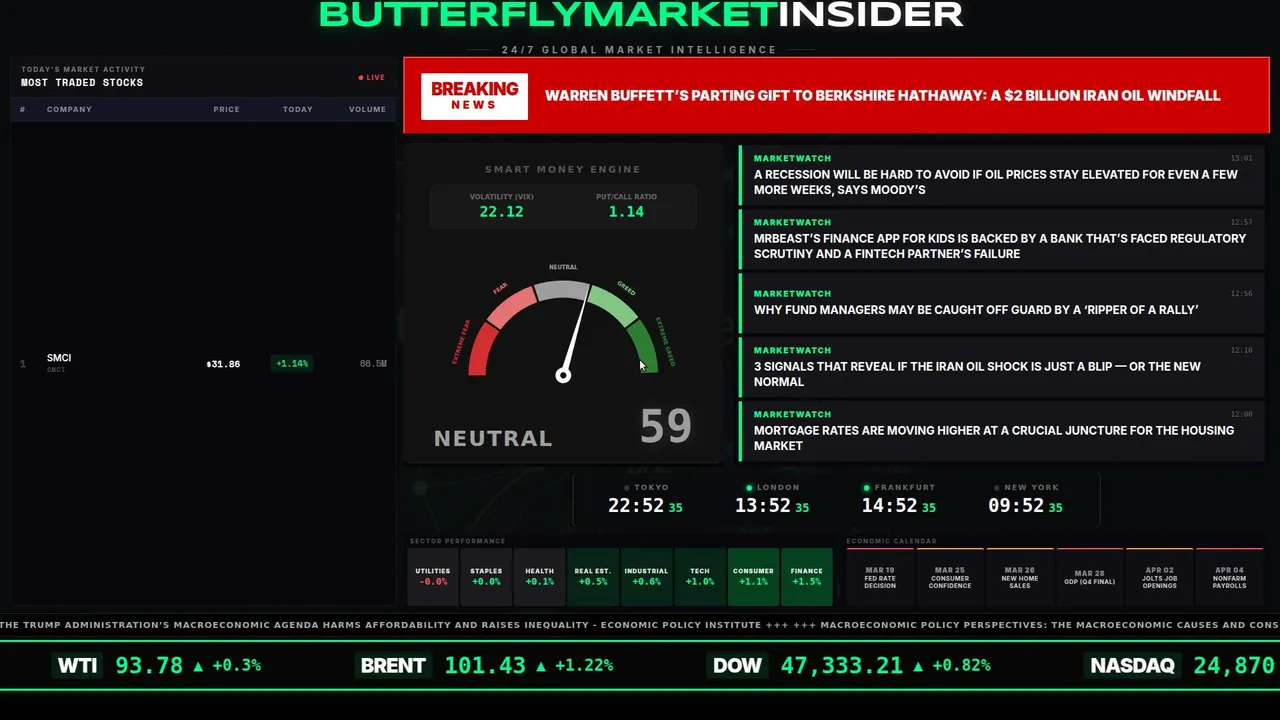Image resolution: width=1280 pixels, height=720 pixels.
Task: Click the WTI up-arrow indicator
Action: (198, 665)
